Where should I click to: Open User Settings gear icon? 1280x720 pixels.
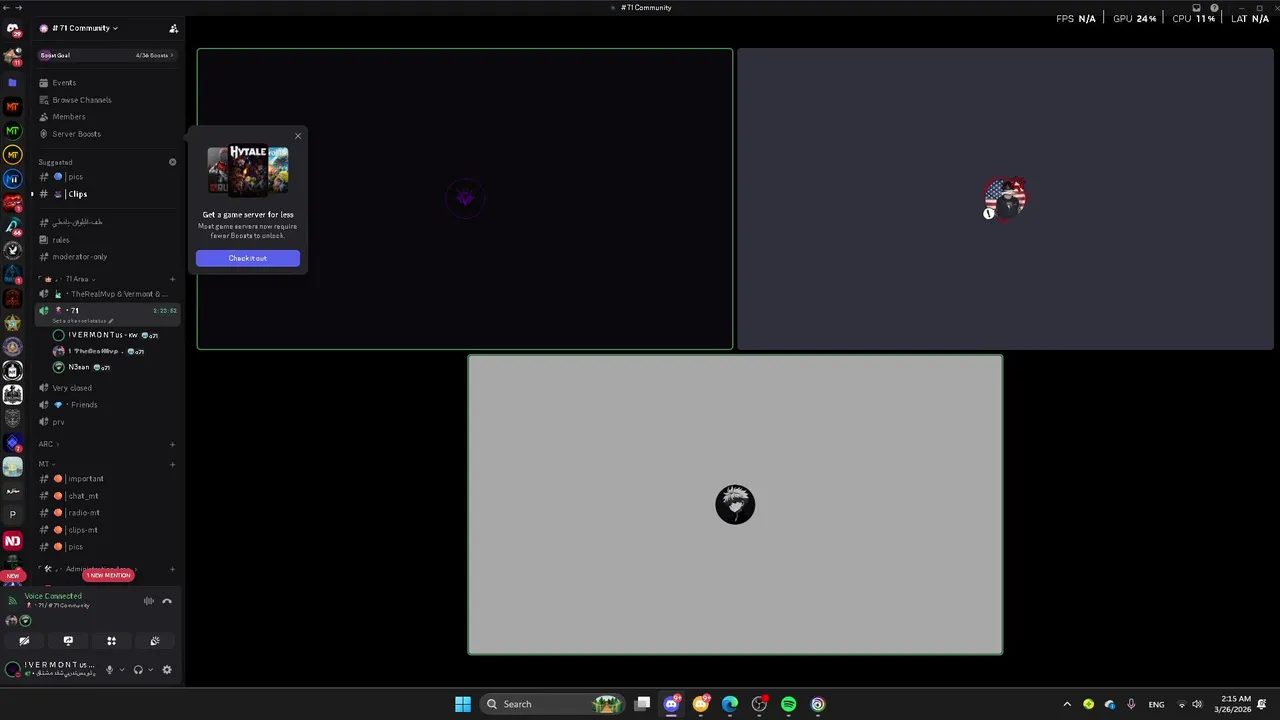pyautogui.click(x=167, y=670)
